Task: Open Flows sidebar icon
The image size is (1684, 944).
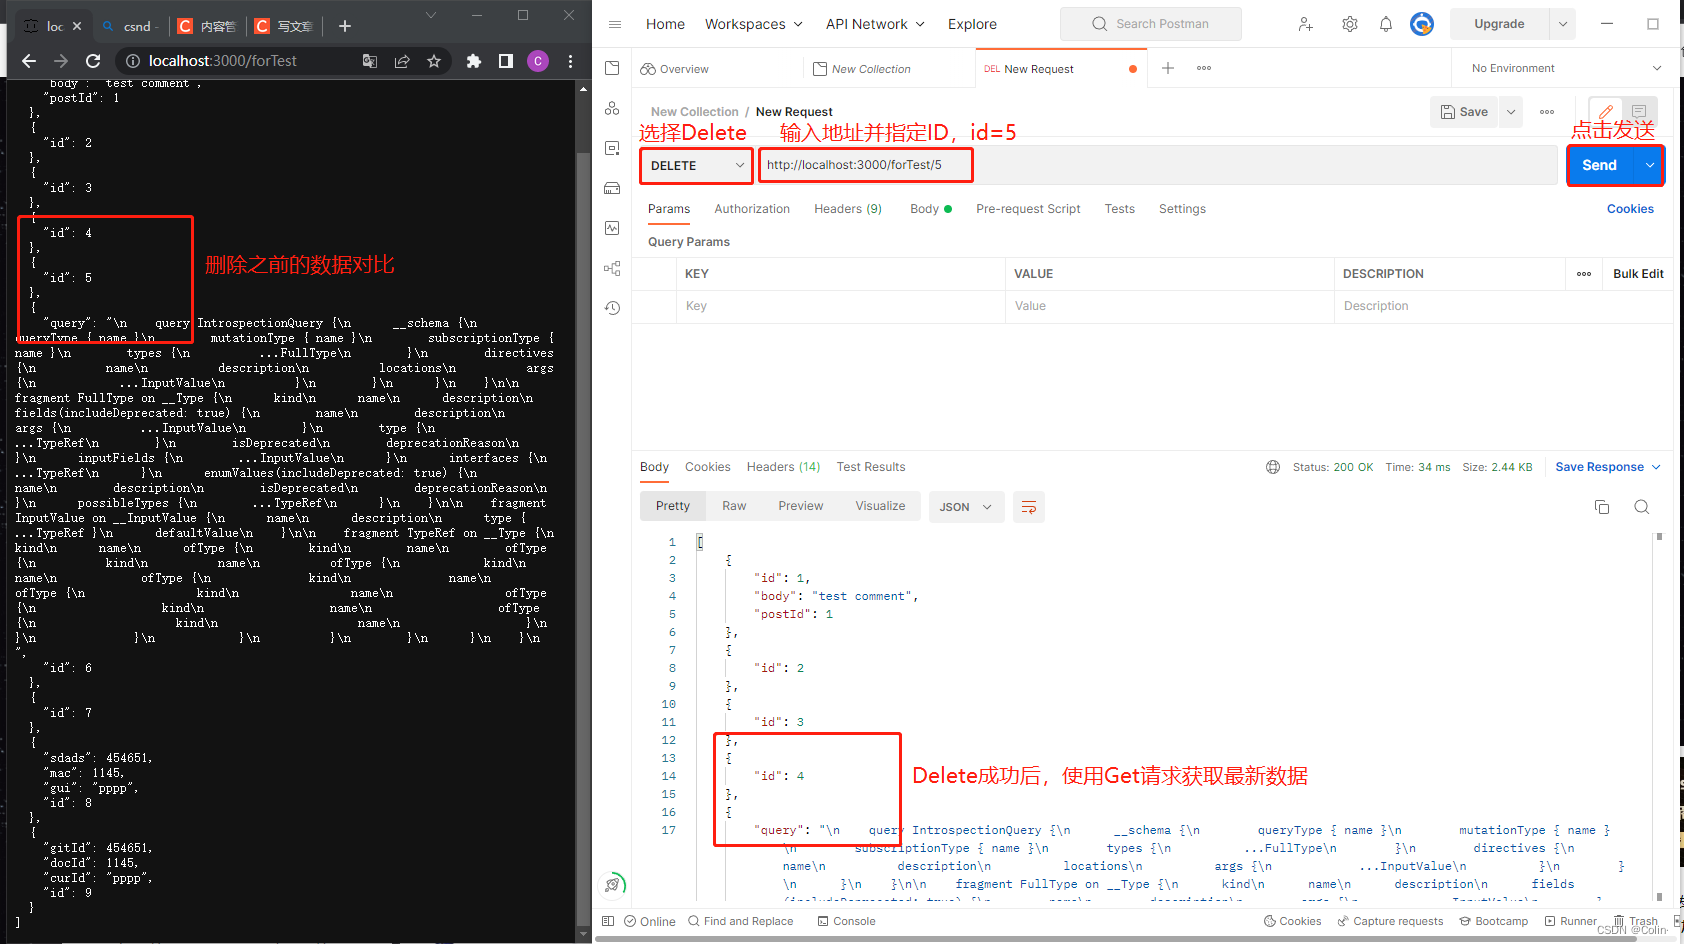Action: click(x=612, y=268)
